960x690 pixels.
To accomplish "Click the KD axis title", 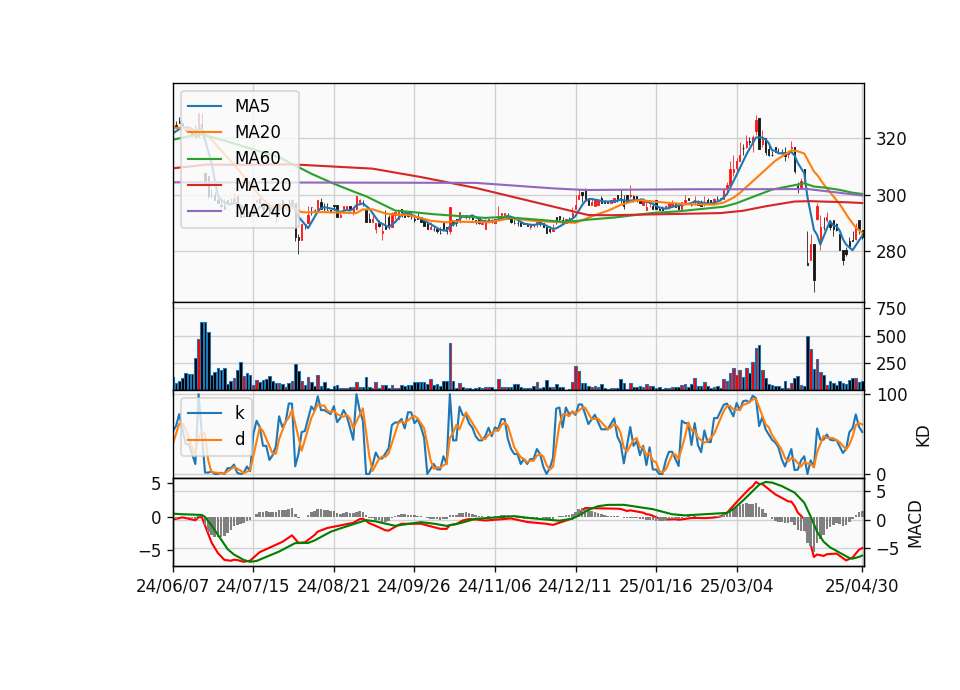I will pos(923,436).
